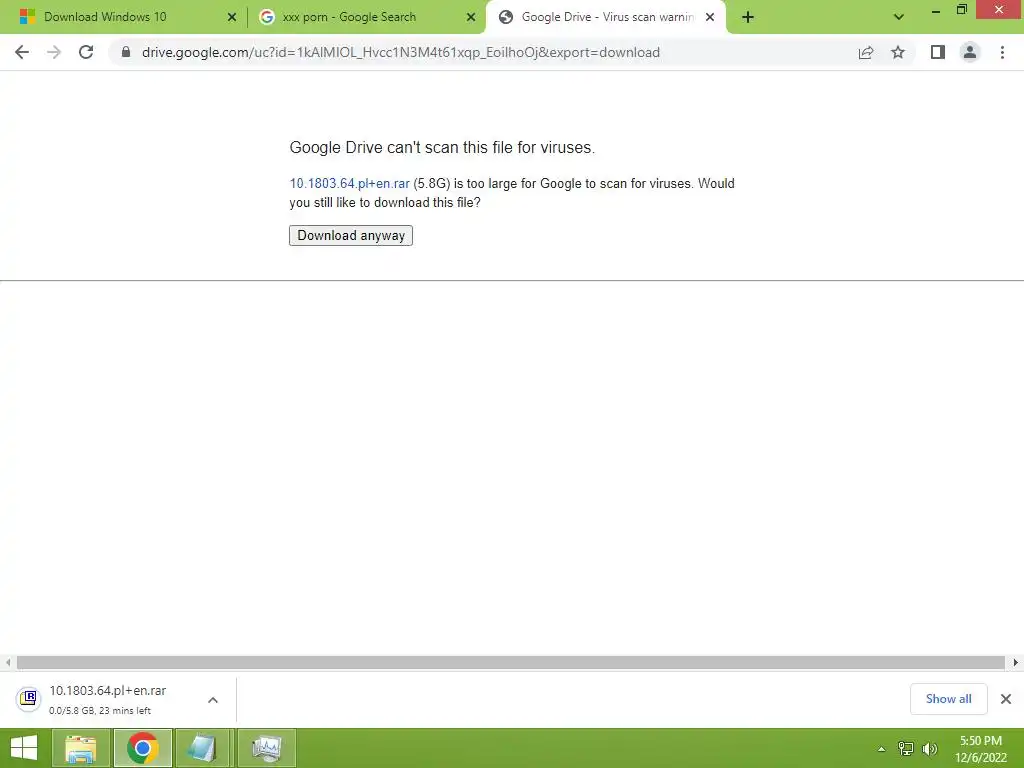Open the volume control tray icon

(930, 748)
